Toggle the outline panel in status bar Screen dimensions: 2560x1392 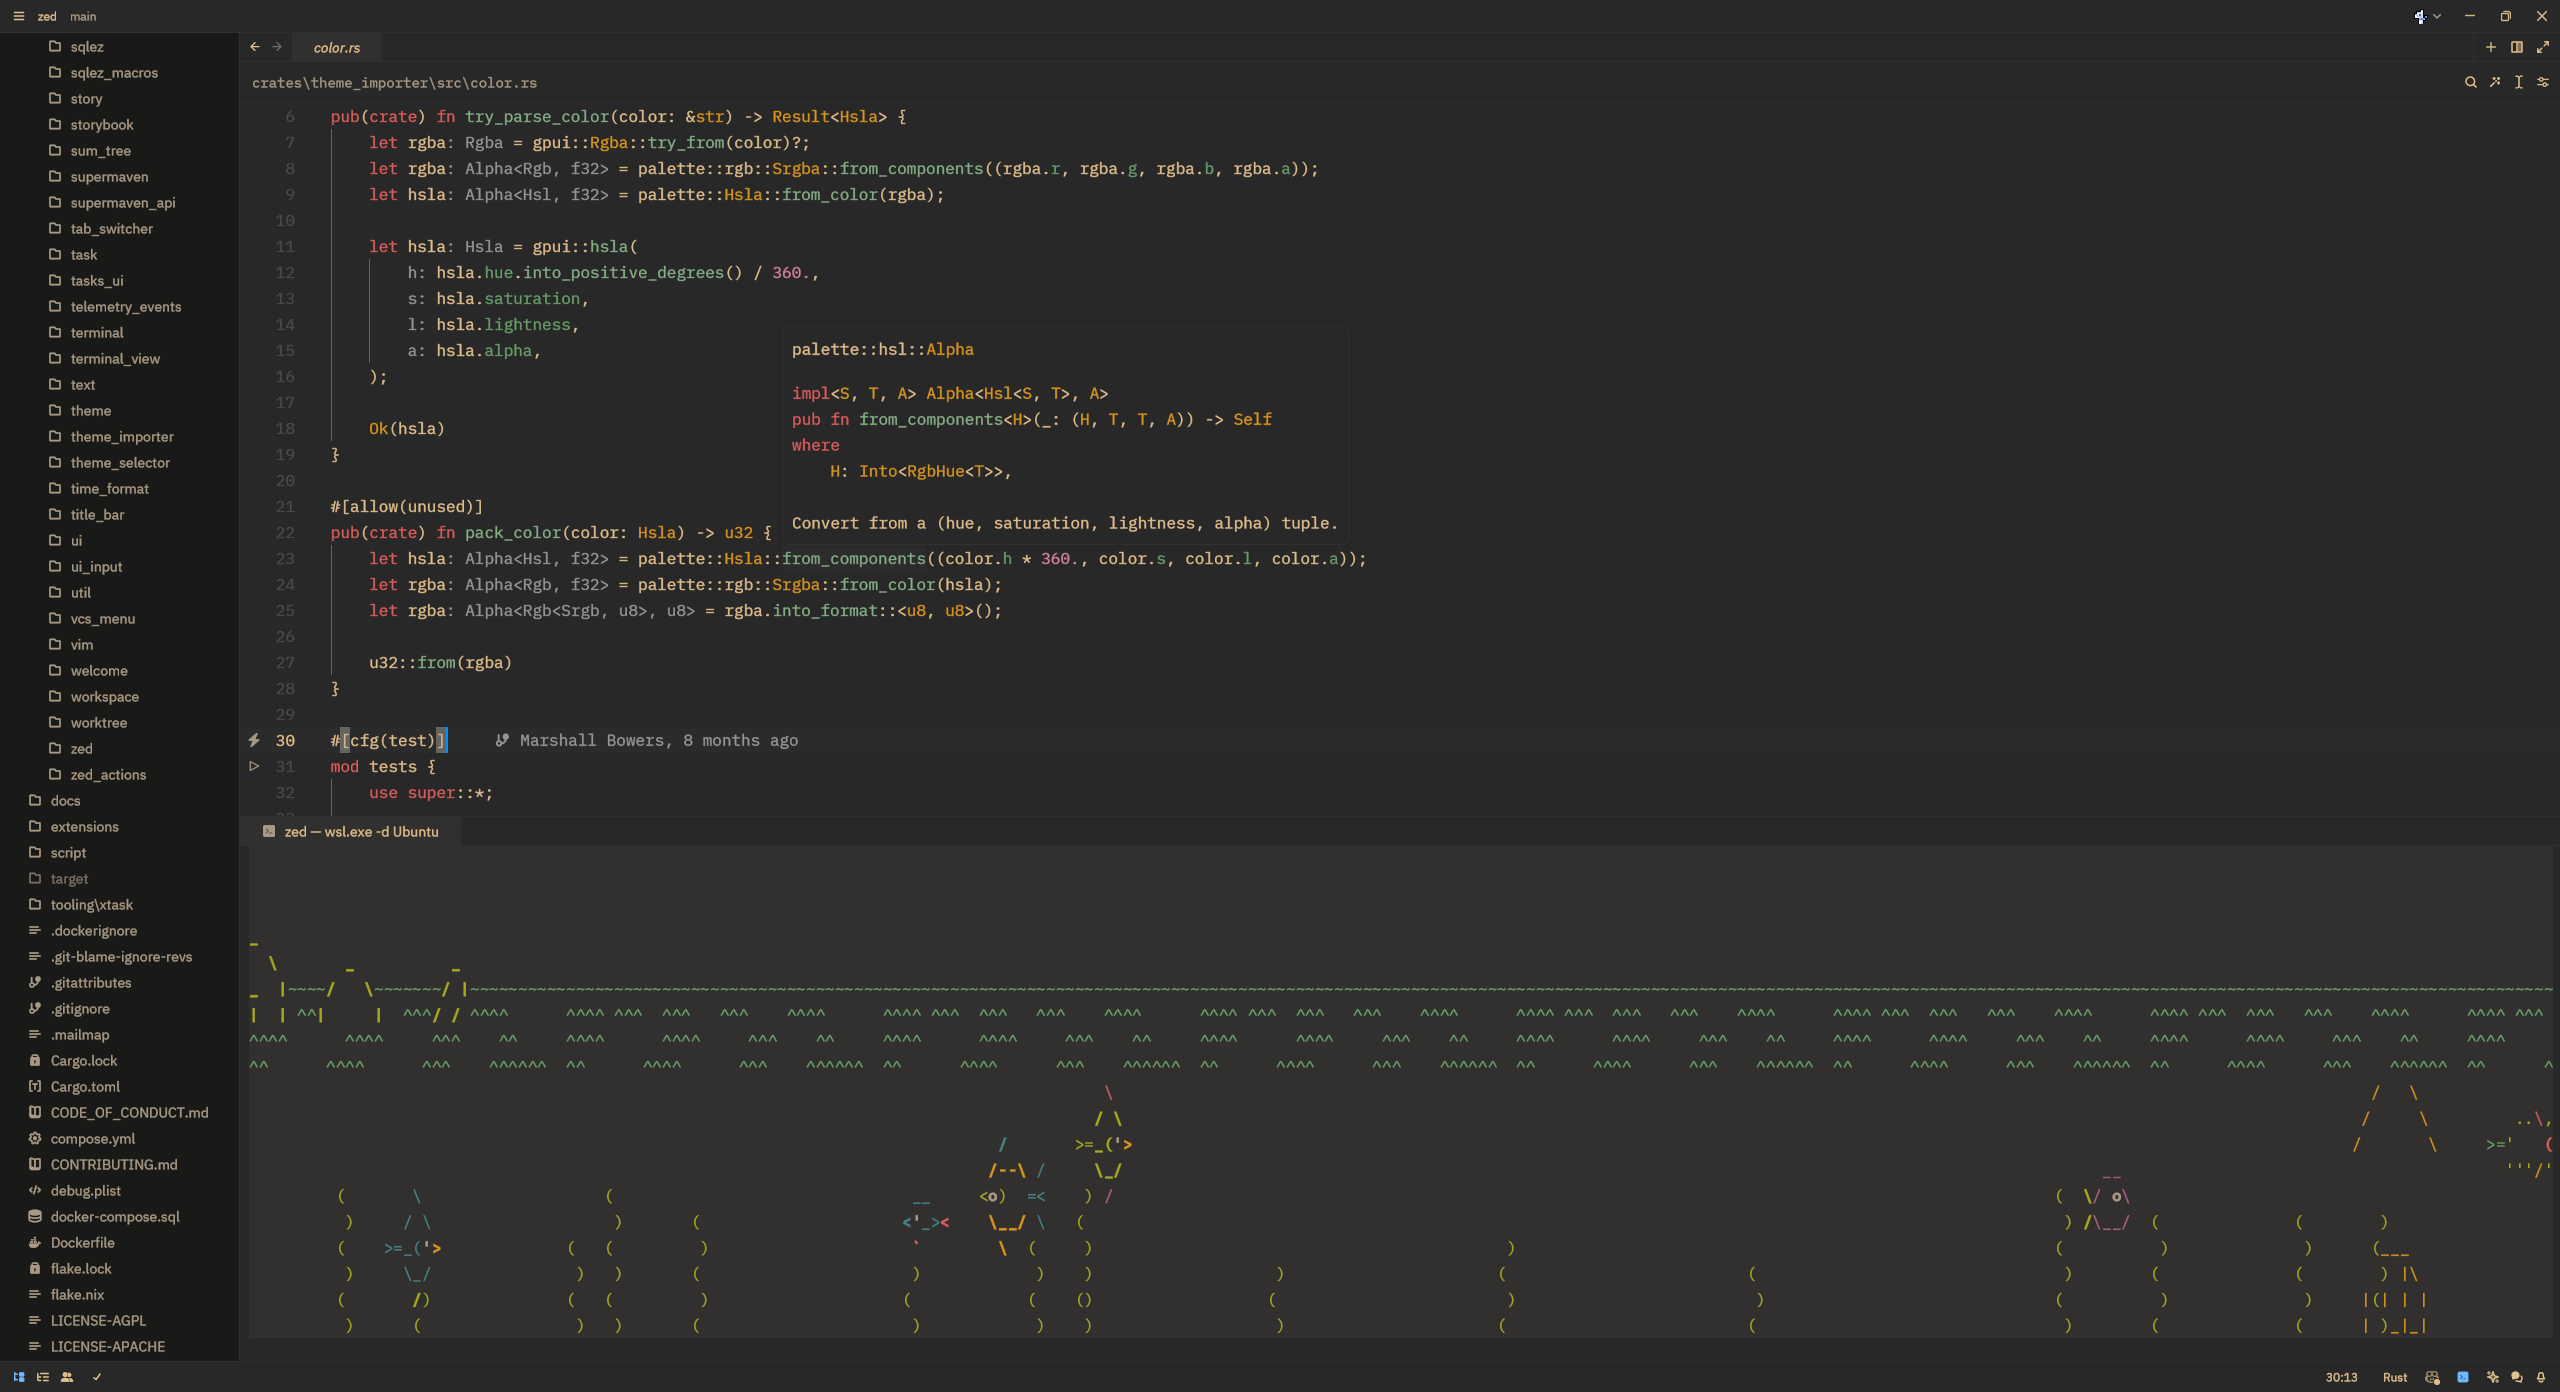[42, 1377]
